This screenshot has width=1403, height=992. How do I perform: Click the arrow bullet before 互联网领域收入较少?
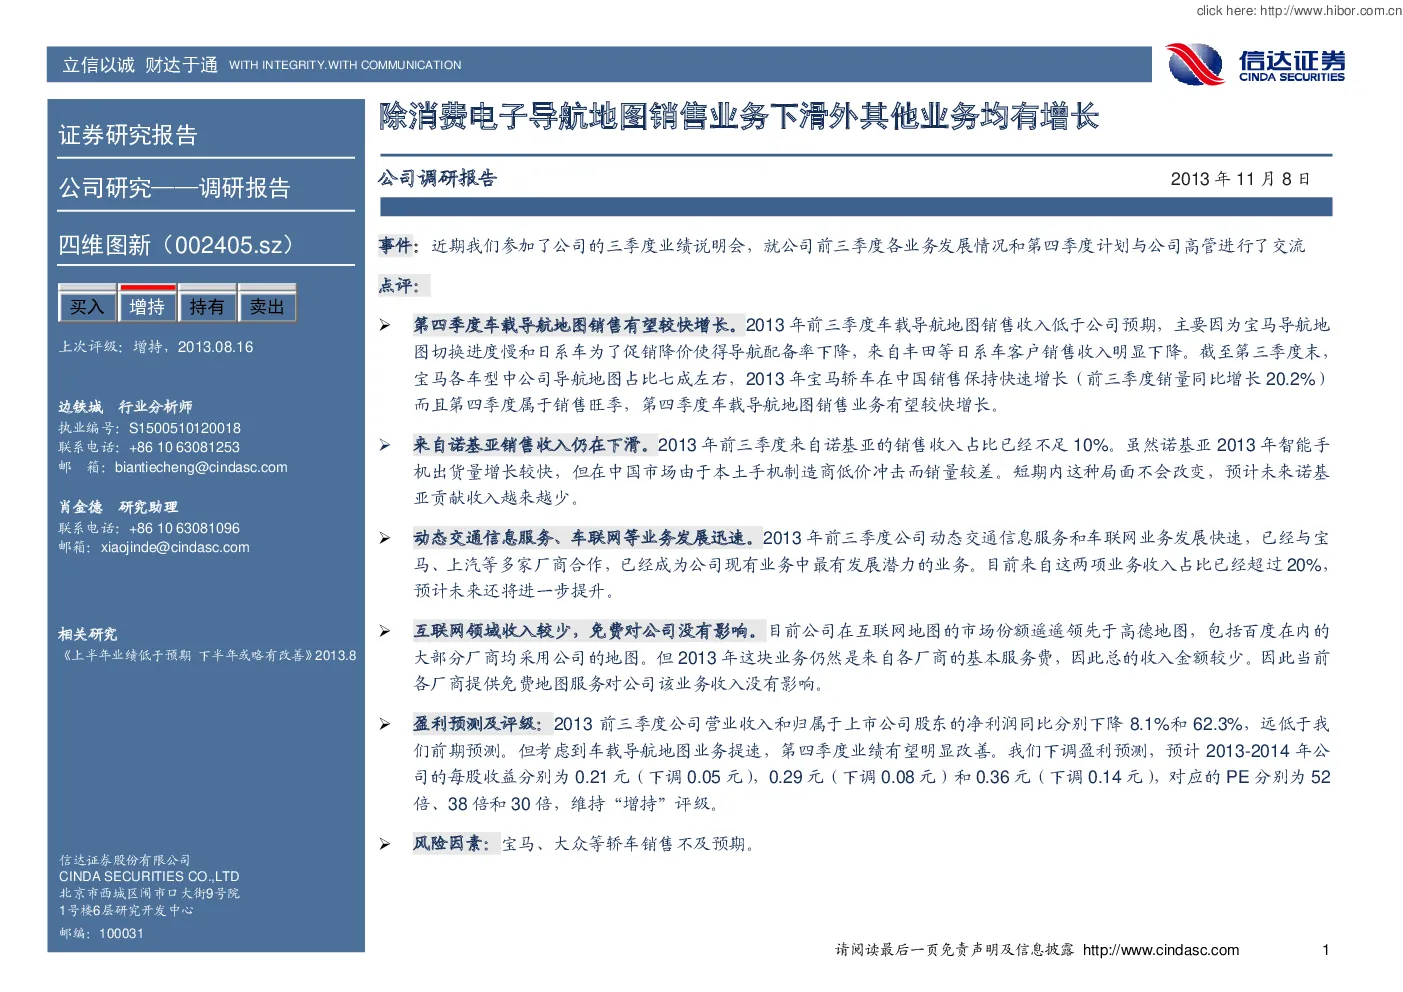point(385,632)
